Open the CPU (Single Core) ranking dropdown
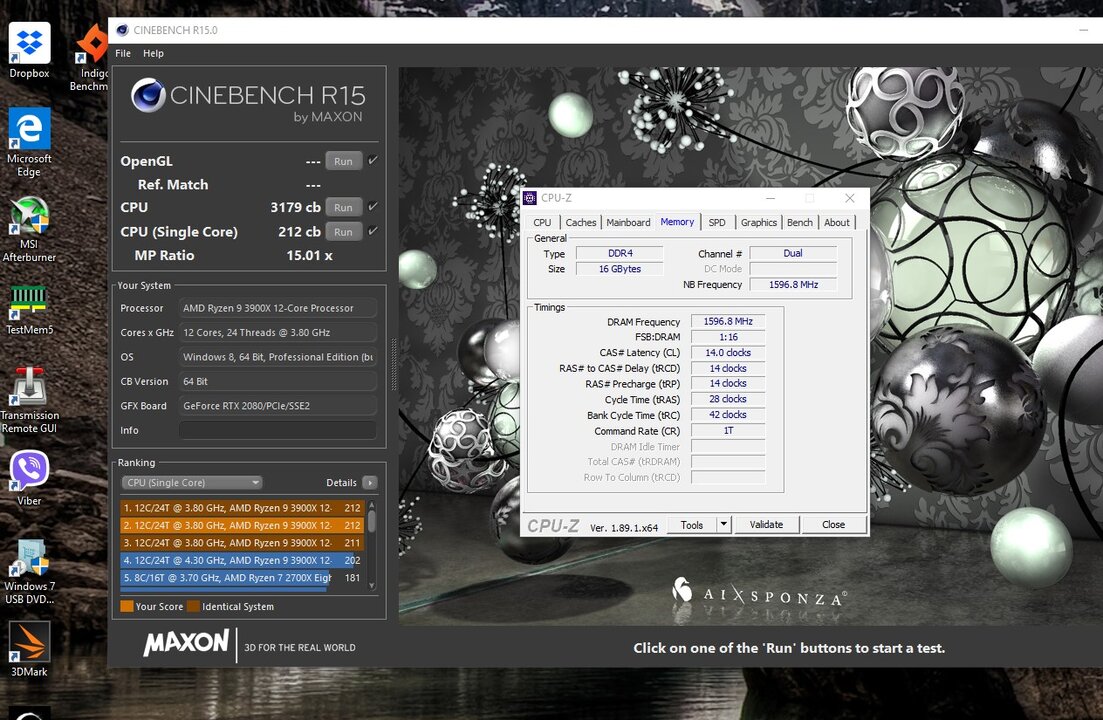1103x720 pixels. (191, 482)
